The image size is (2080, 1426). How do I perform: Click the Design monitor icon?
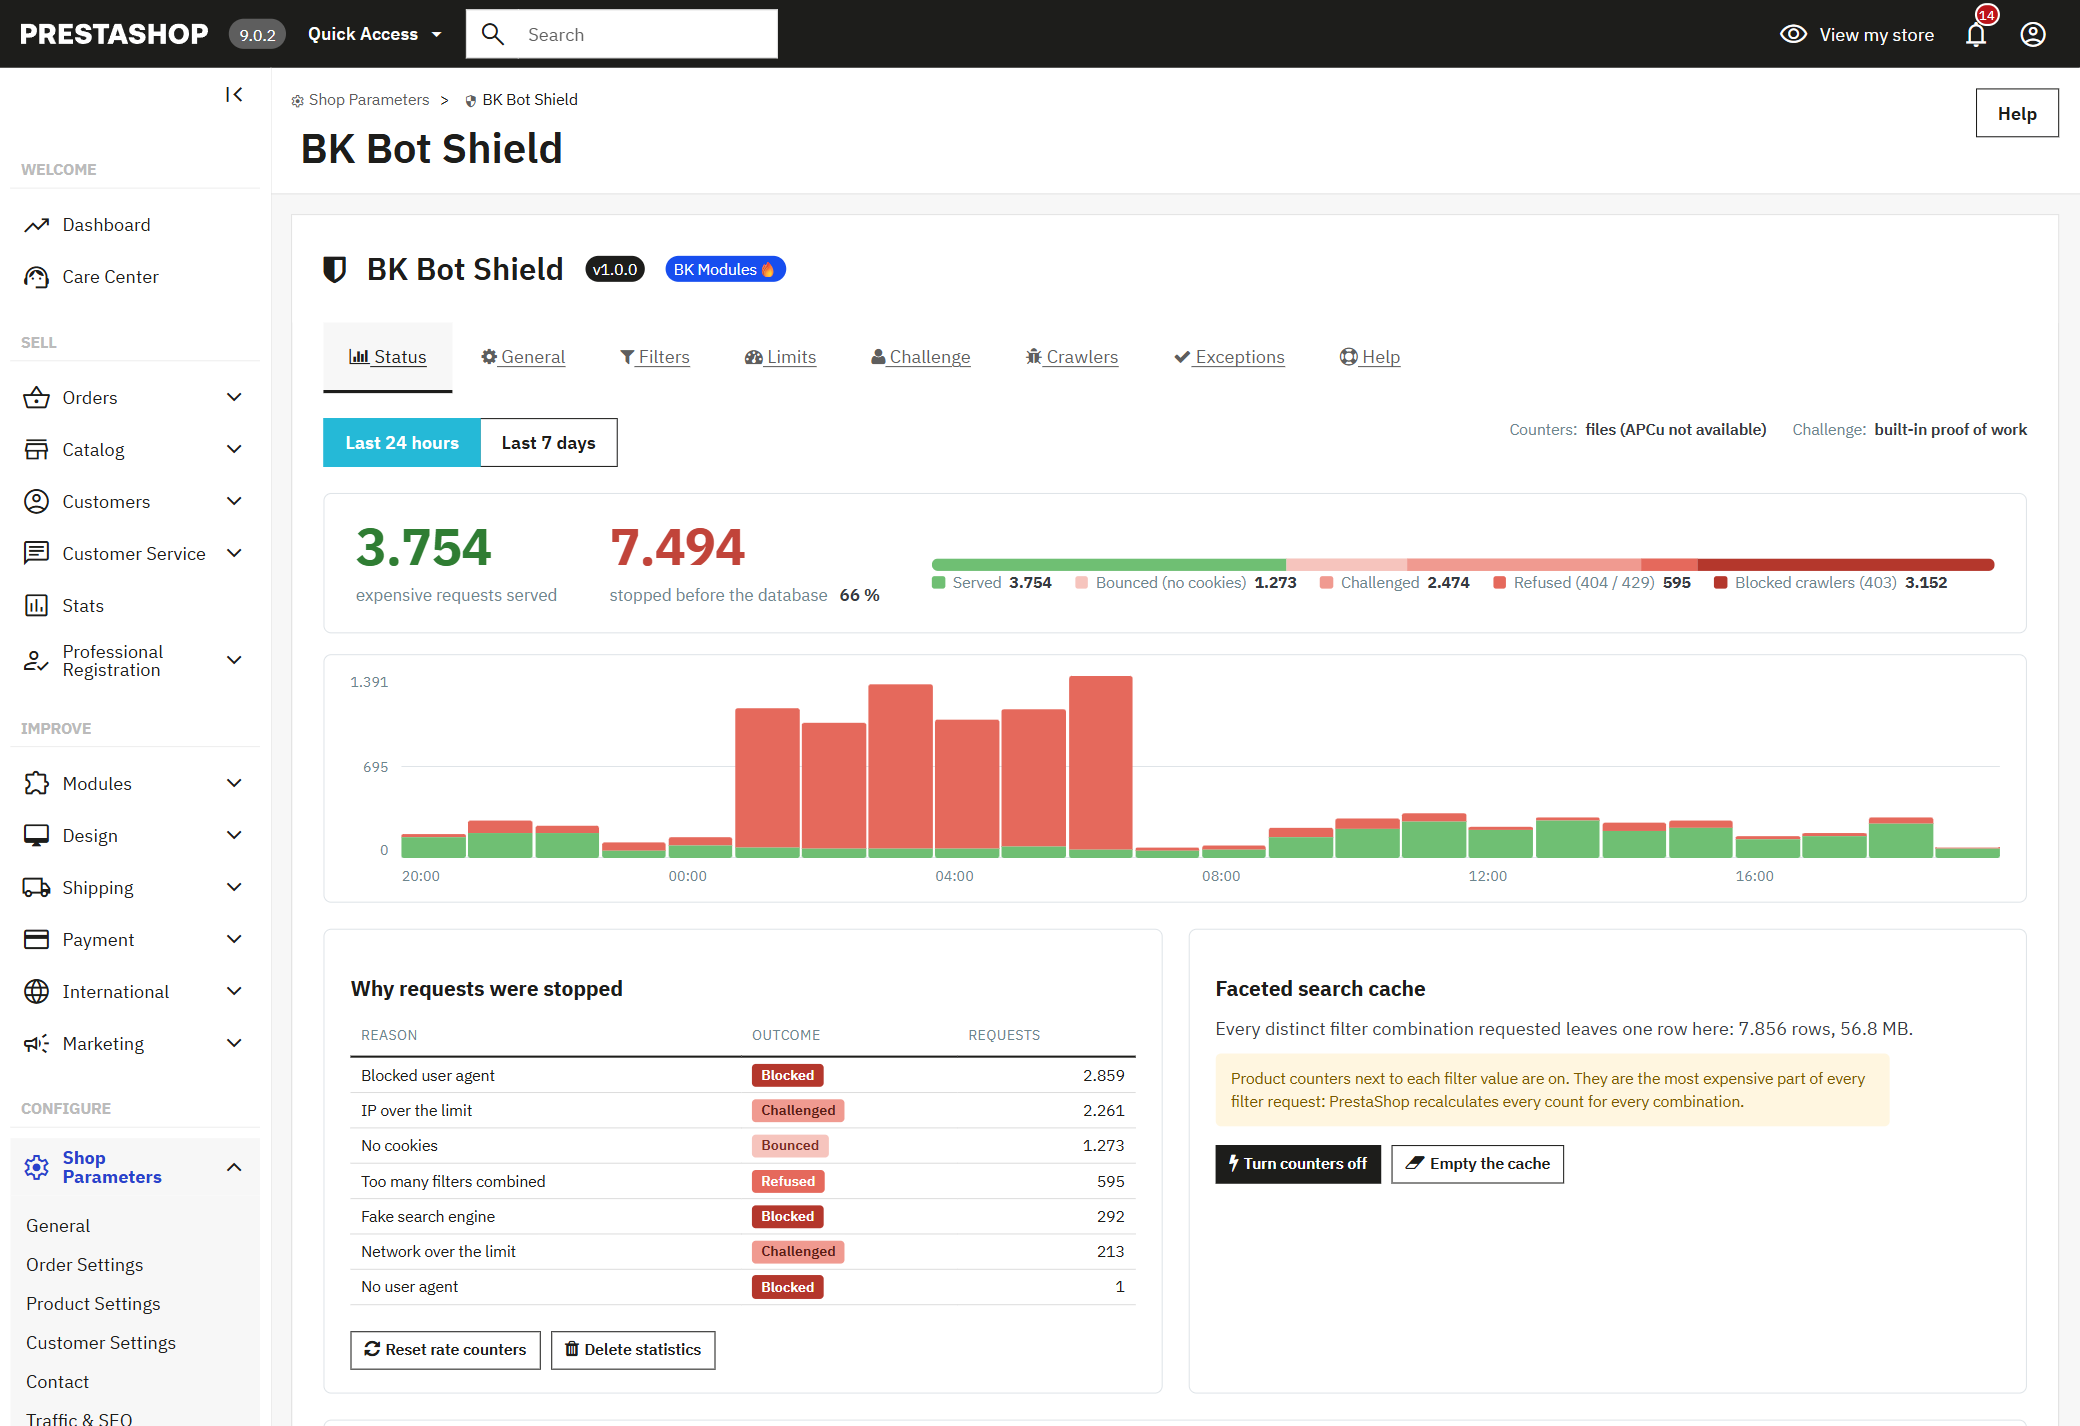(37, 836)
